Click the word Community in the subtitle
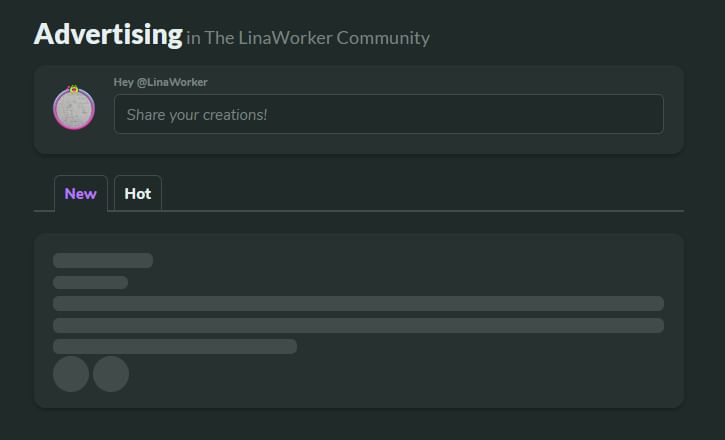The height and width of the screenshot is (440, 725). 383,38
